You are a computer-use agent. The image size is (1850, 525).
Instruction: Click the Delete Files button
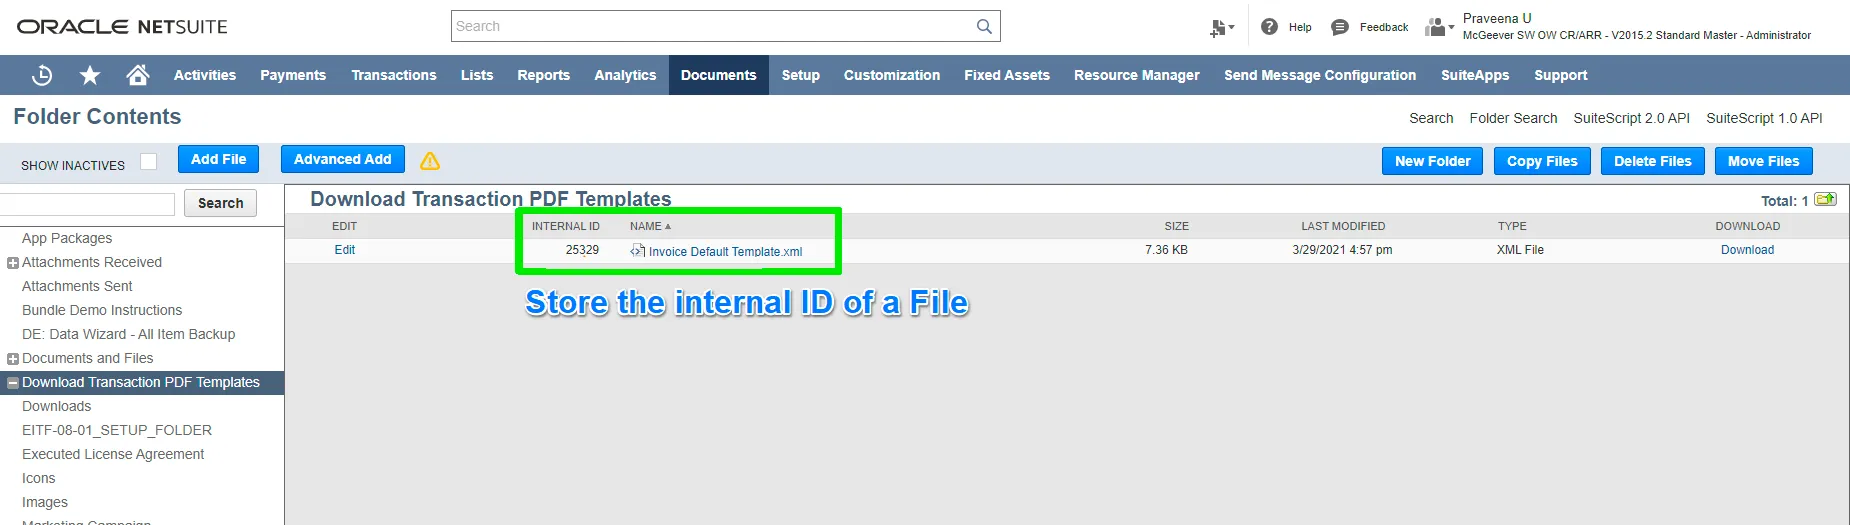[1653, 161]
